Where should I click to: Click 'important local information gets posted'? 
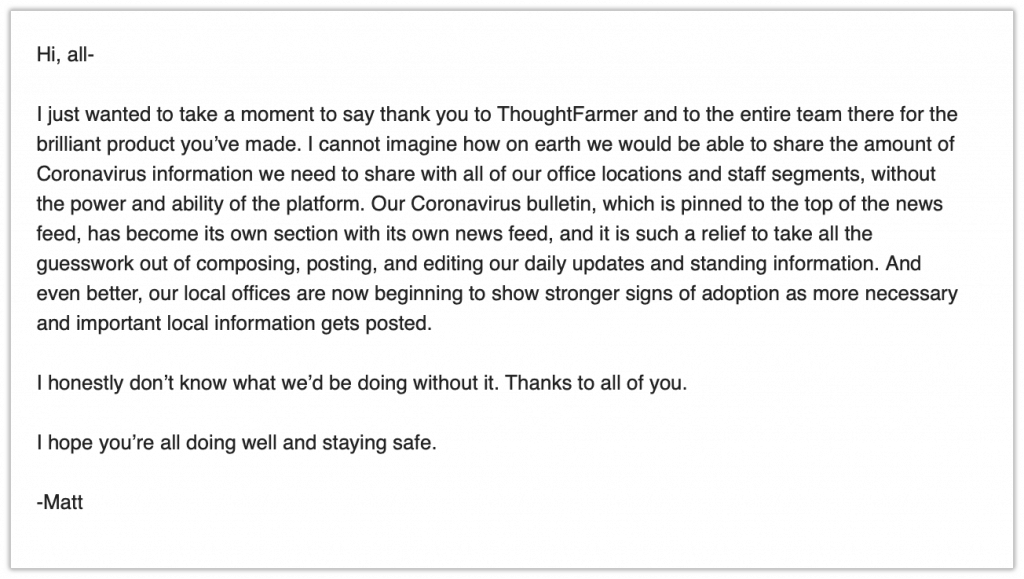coord(254,323)
